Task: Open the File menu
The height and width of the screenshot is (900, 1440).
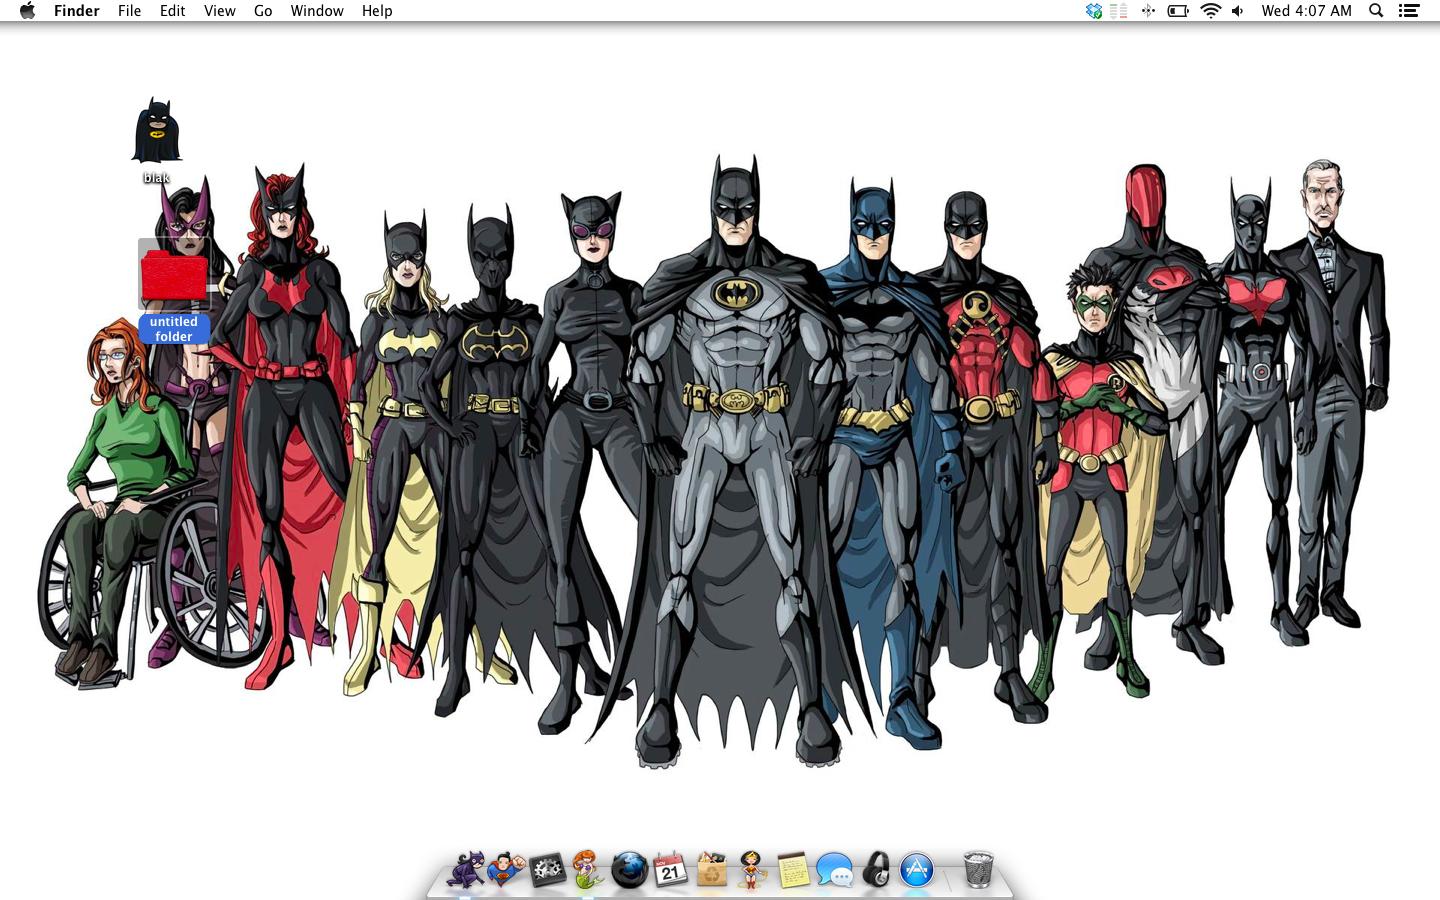Action: click(129, 11)
